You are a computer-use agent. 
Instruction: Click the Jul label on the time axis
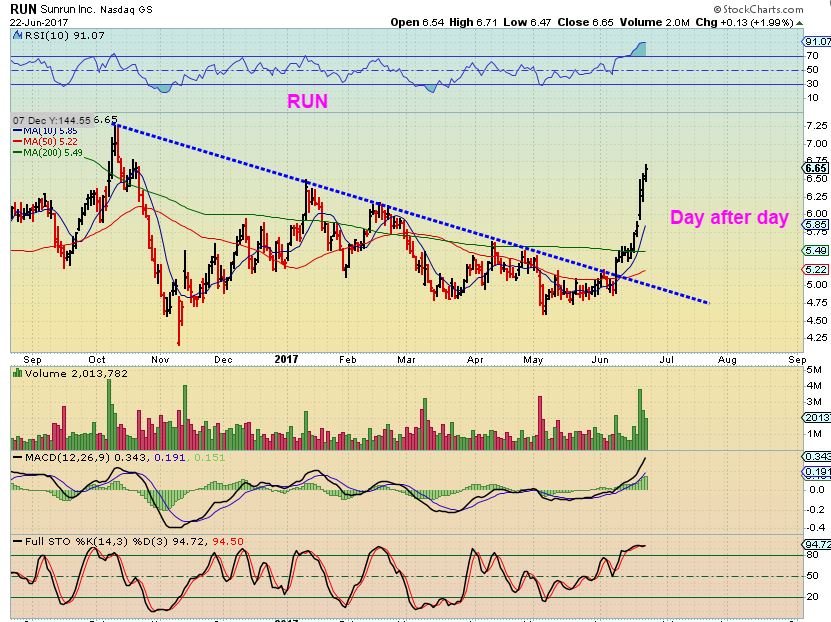666,360
